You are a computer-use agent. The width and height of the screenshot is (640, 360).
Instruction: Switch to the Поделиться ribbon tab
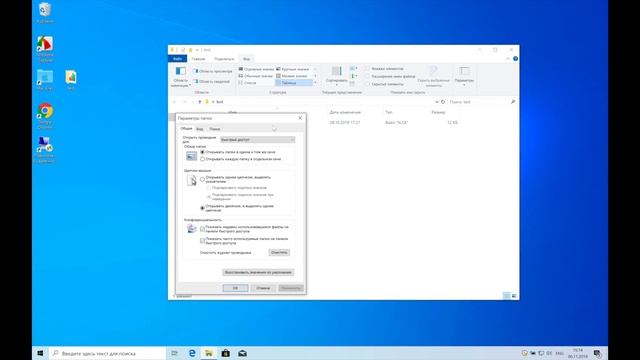(x=224, y=59)
